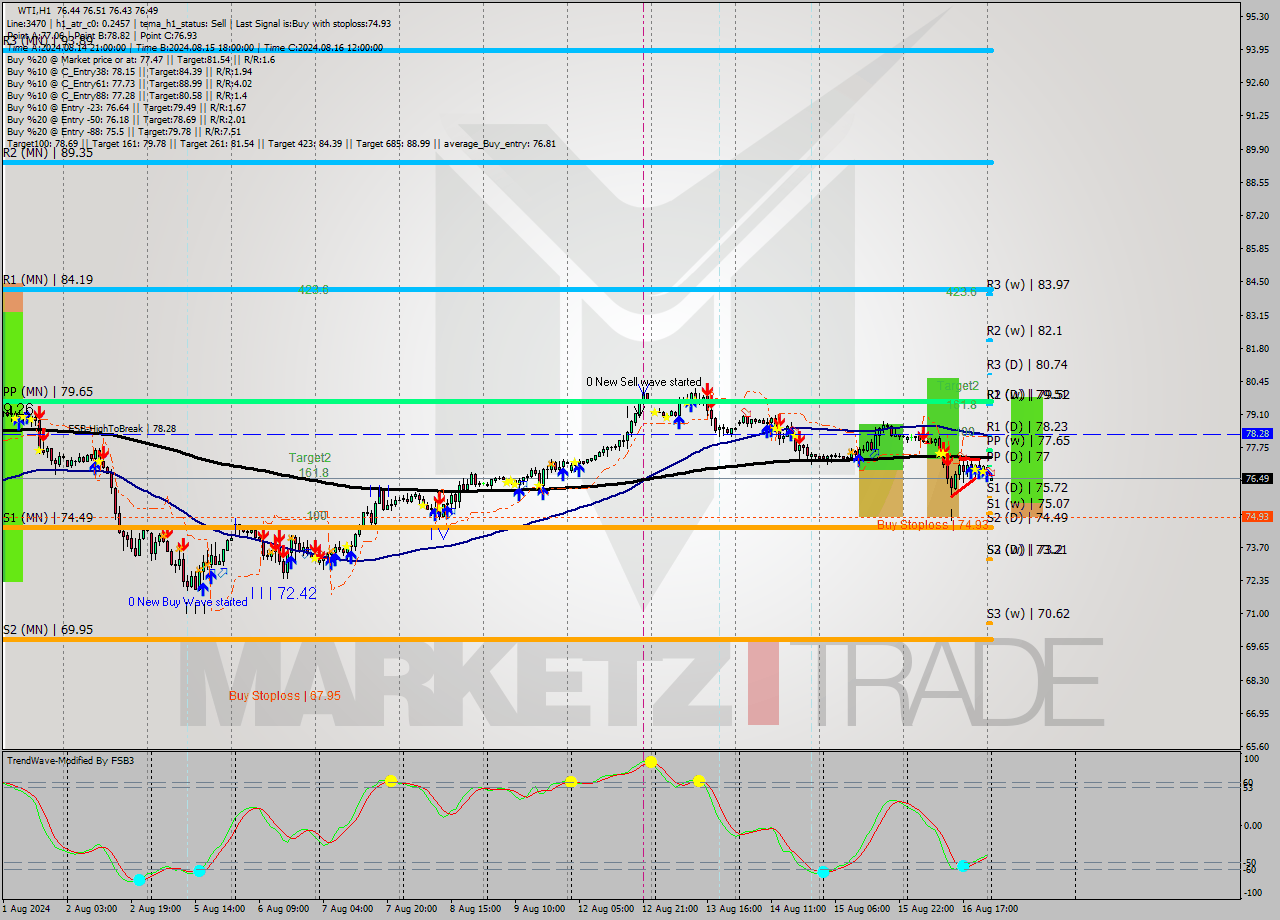The image size is (1280, 920).
Task: Click the highest yellow dot on oscillator peak
Action: click(651, 762)
